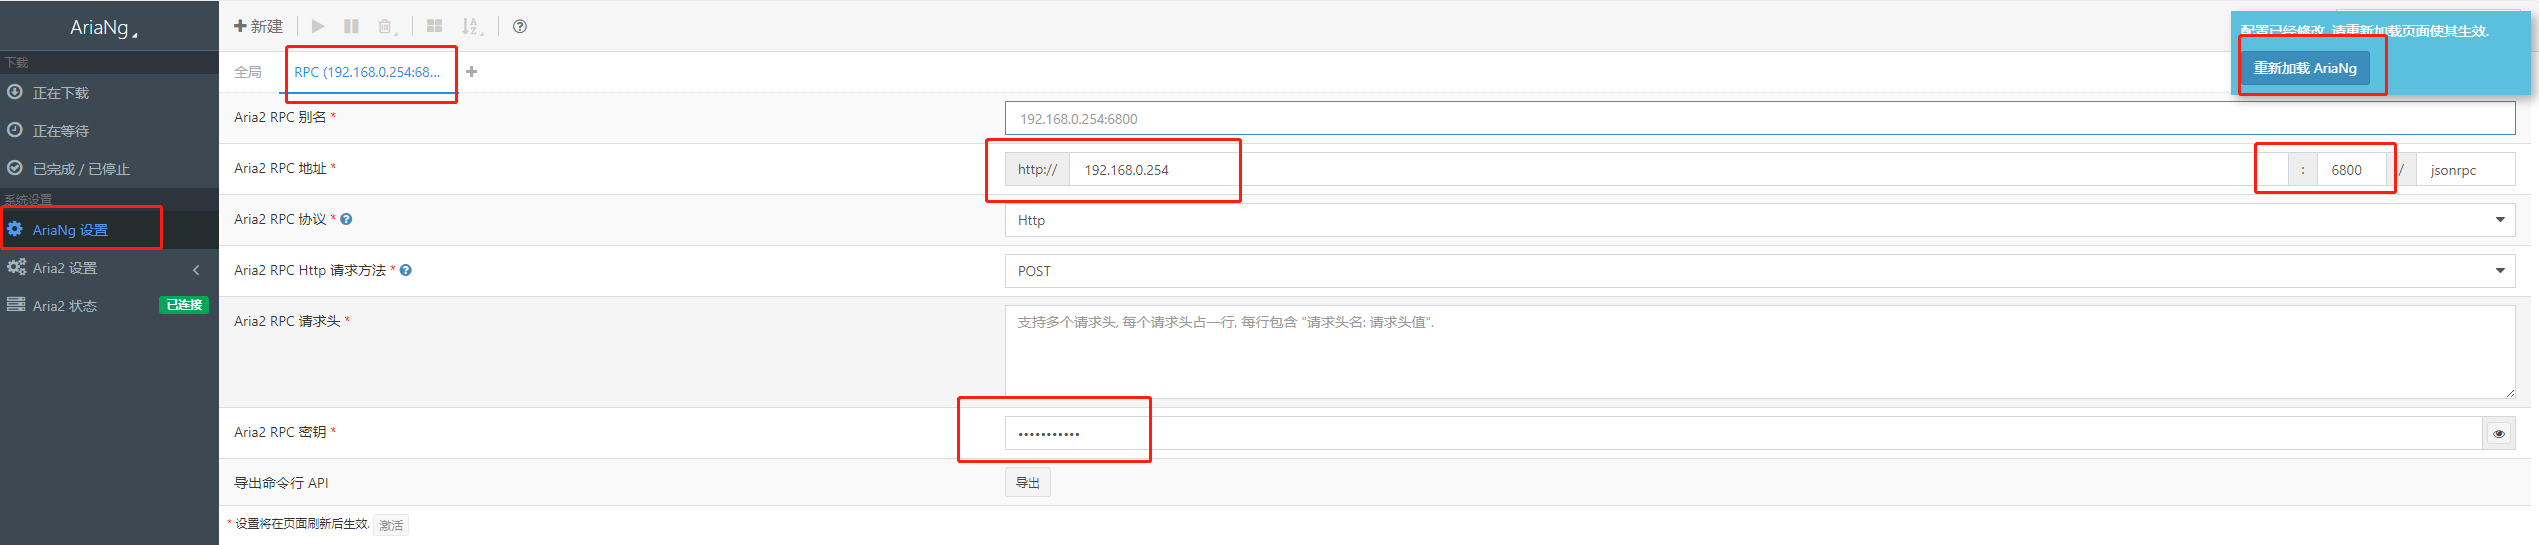Click the 重新加载 AriaNg button

2304,68
